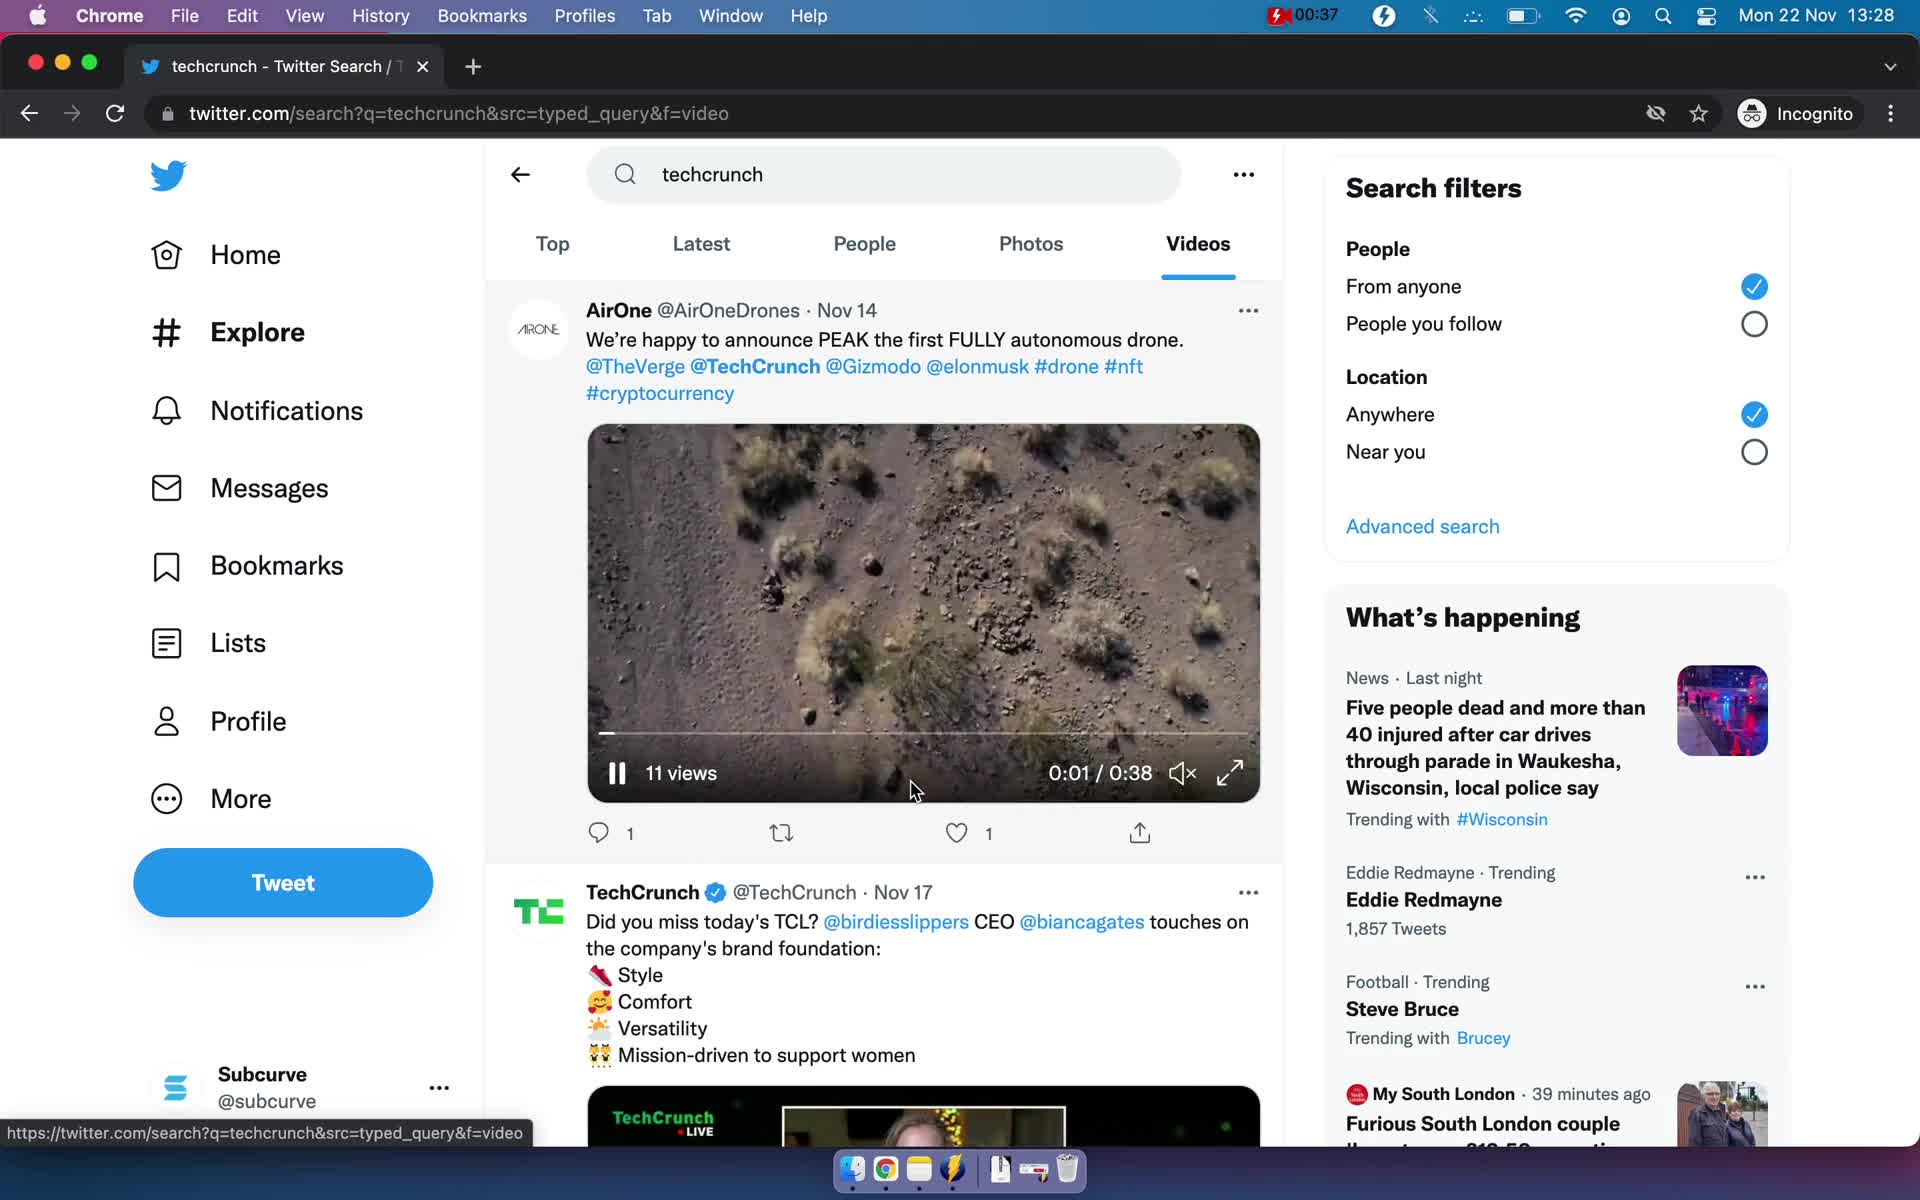Click the fullscreen expand video button
The width and height of the screenshot is (1920, 1200).
click(1229, 773)
